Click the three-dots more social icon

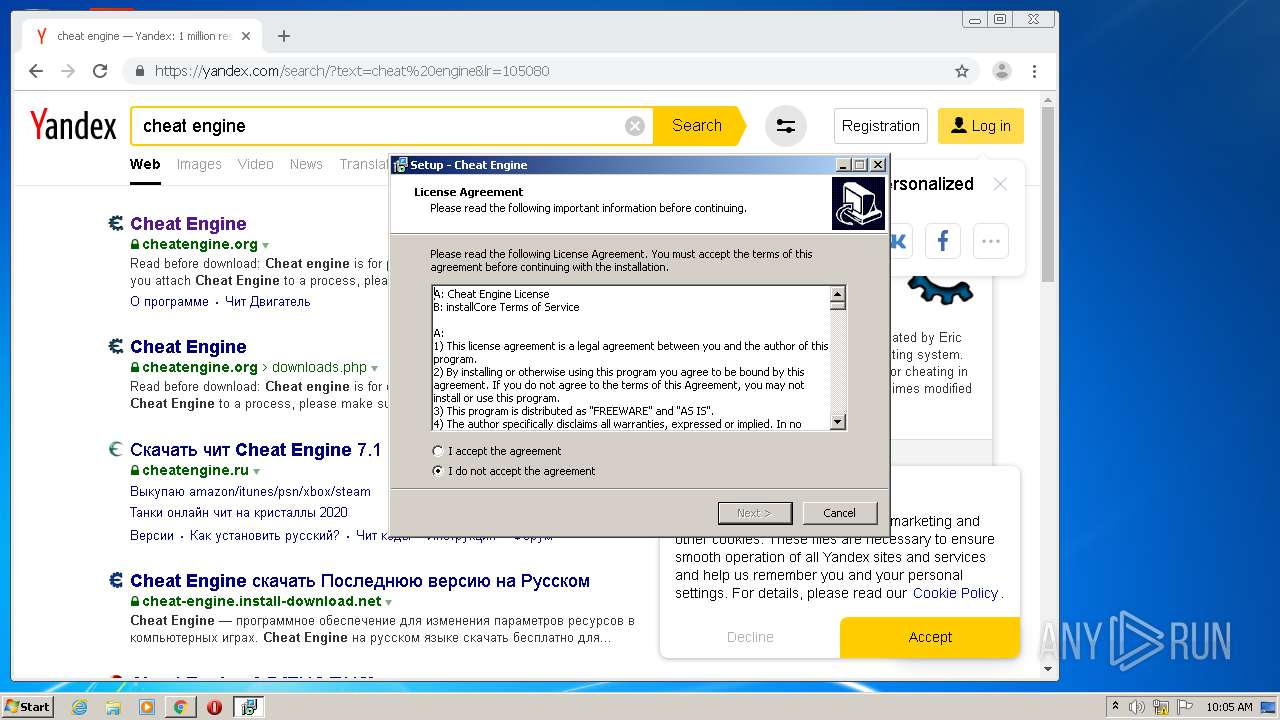(x=991, y=241)
